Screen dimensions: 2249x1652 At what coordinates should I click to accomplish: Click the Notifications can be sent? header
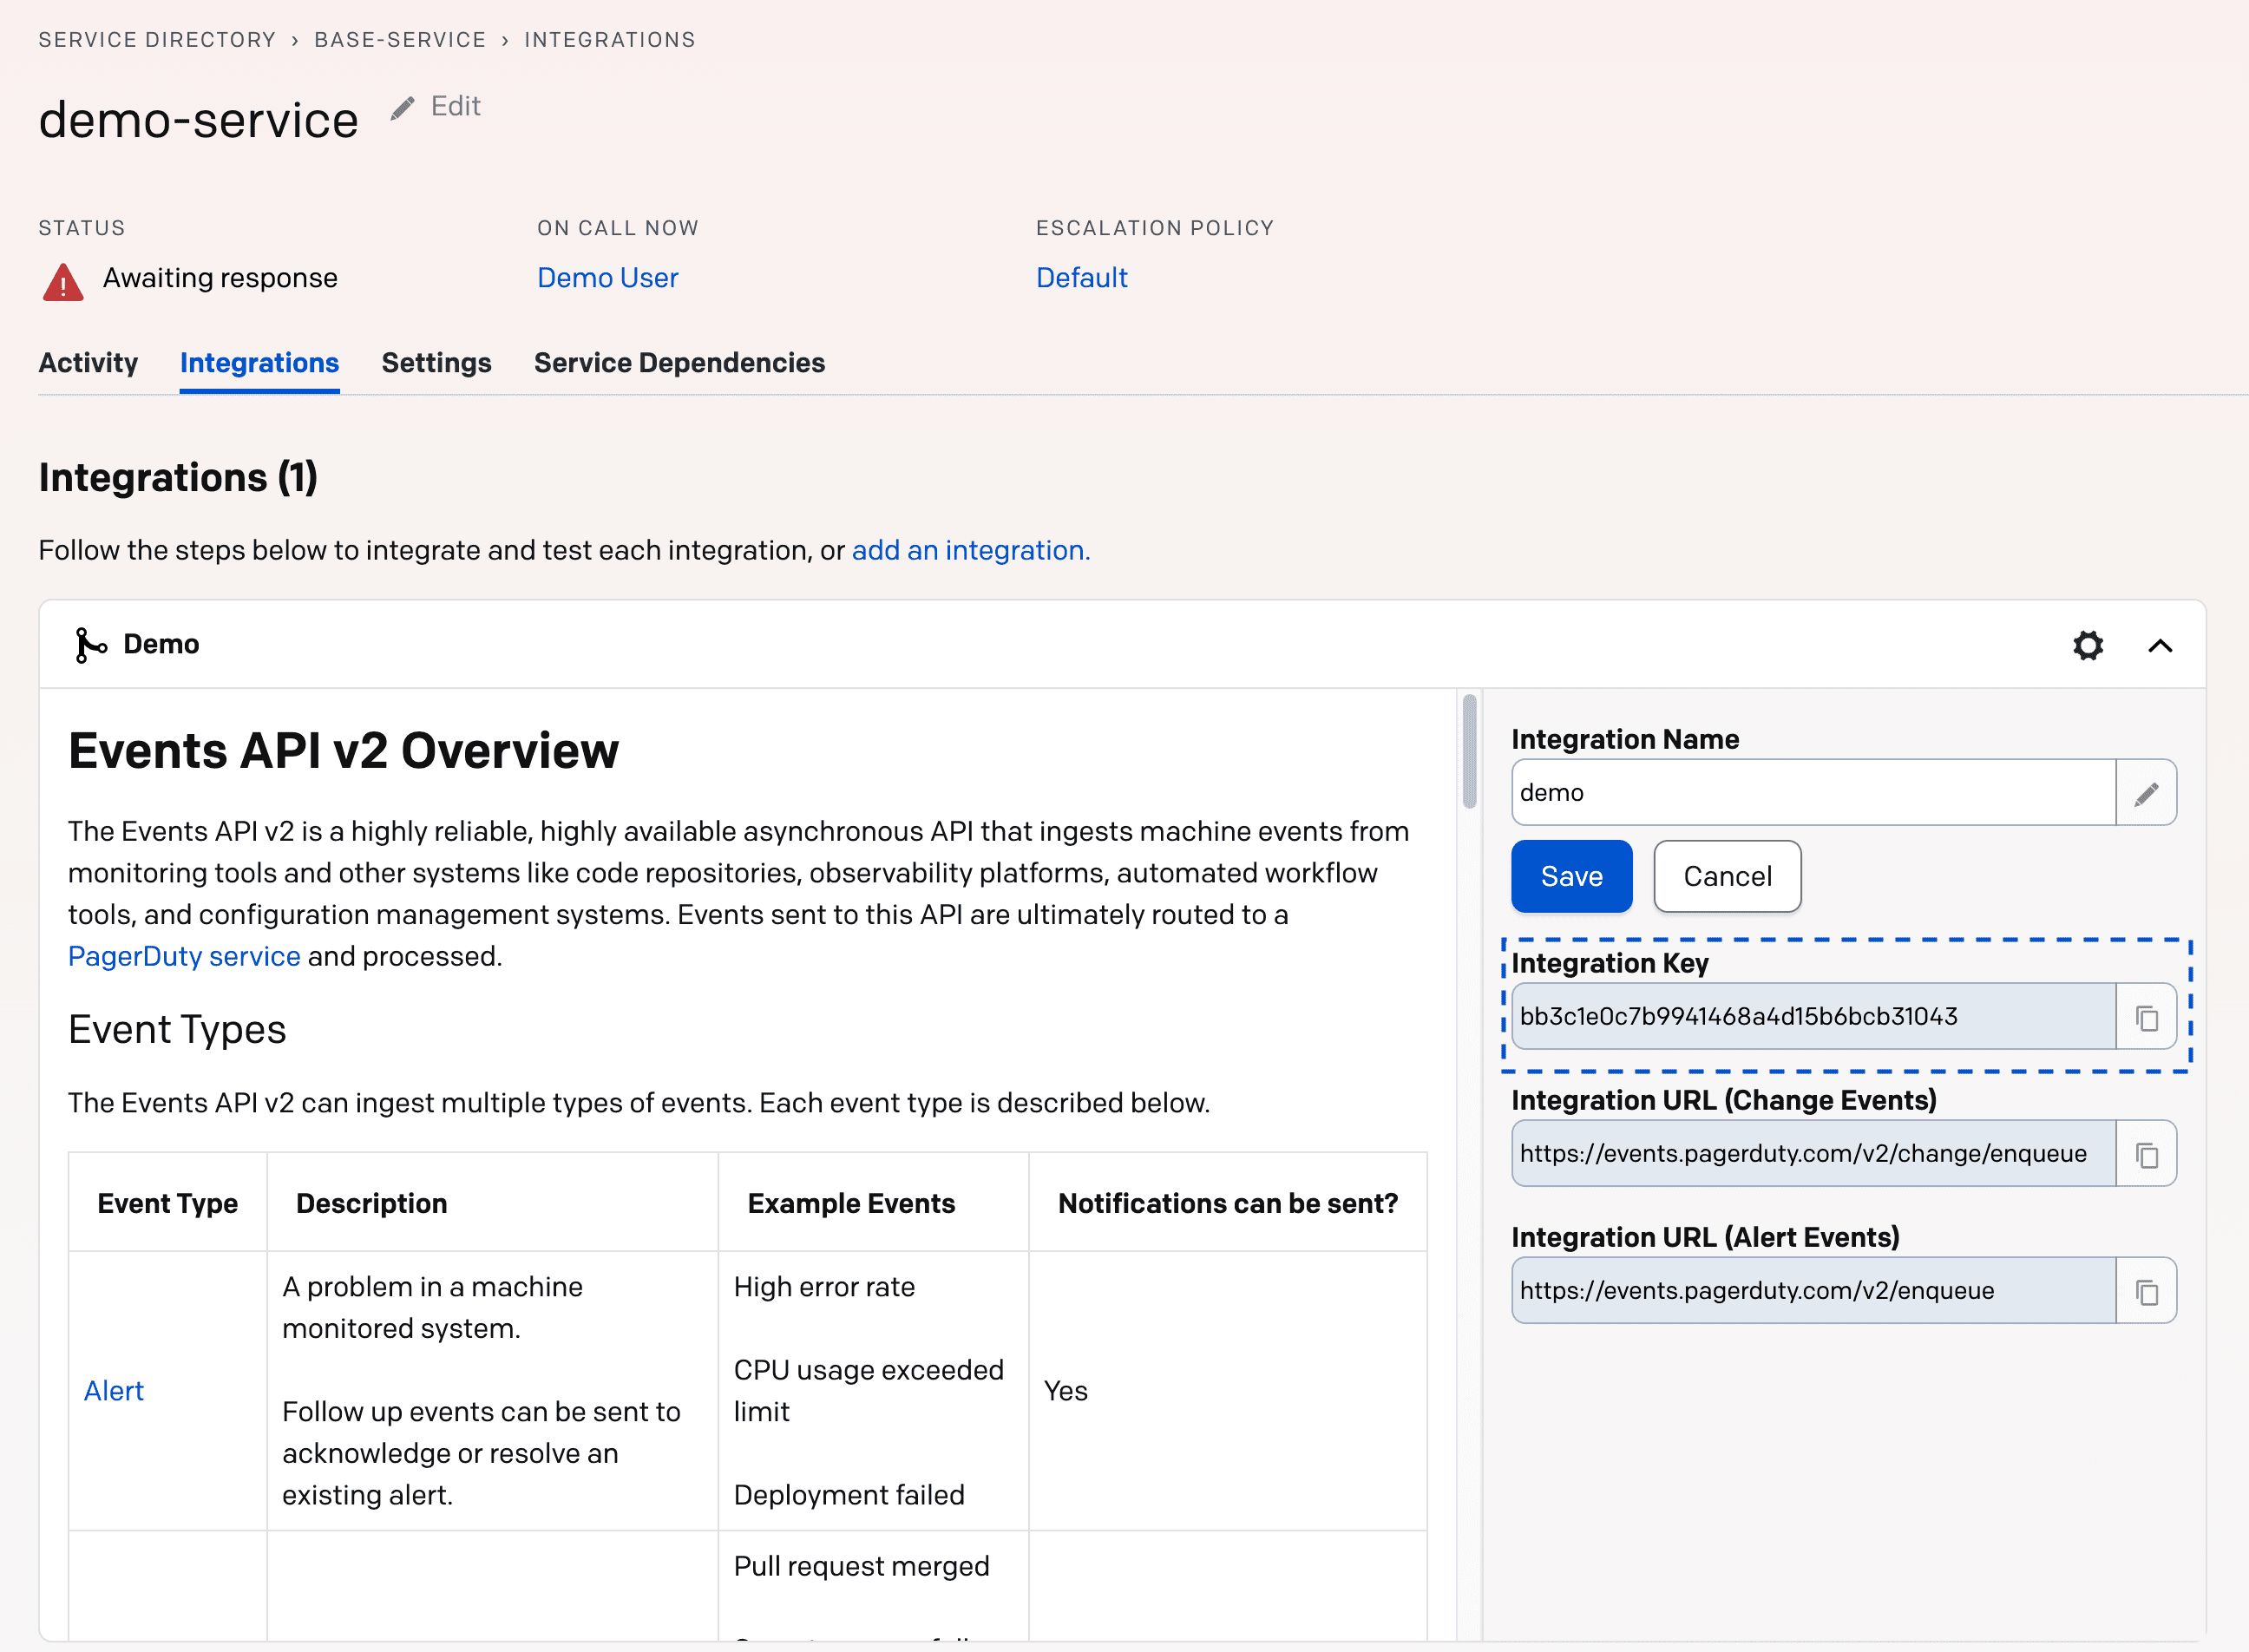click(x=1228, y=1204)
